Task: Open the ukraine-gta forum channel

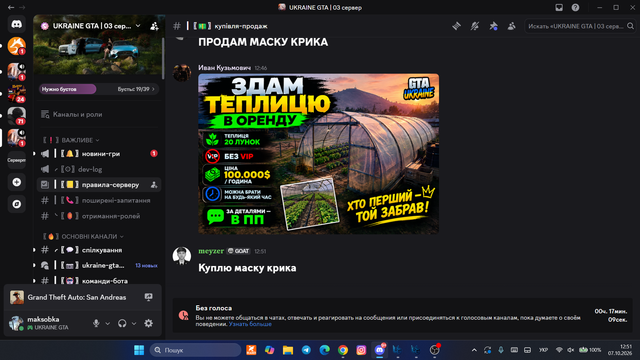Action: [98, 265]
